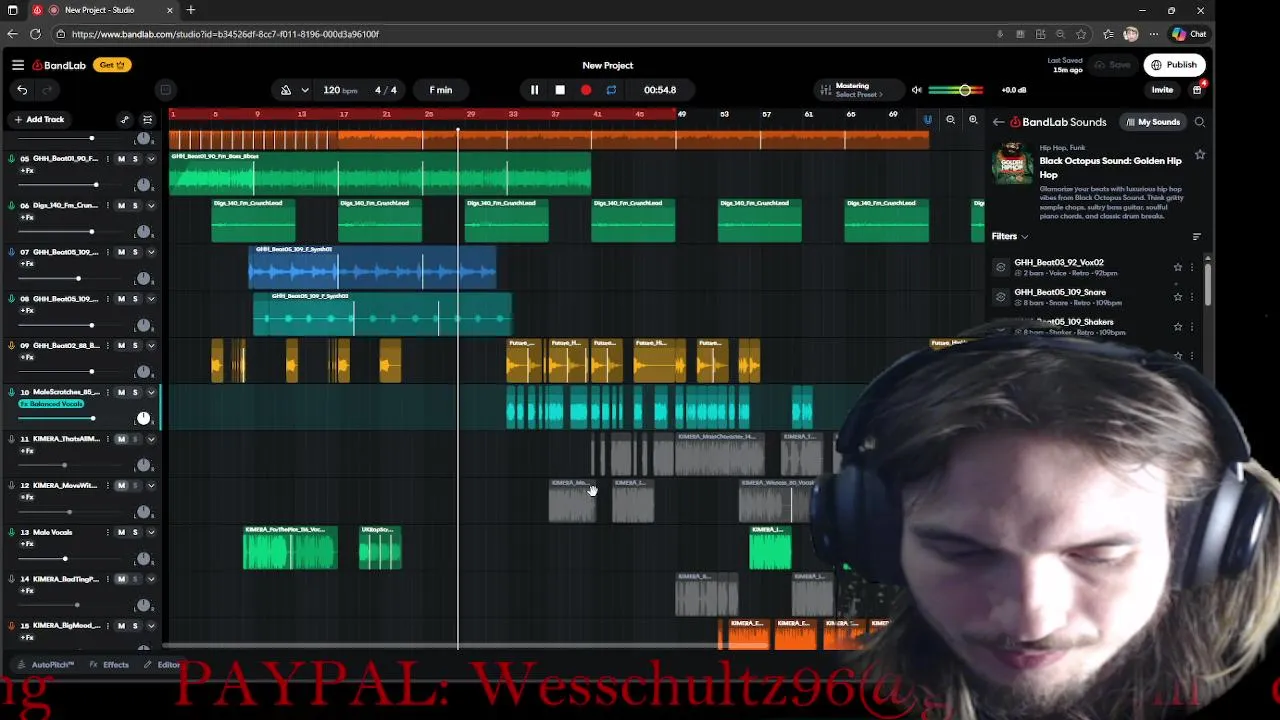
Task: Preview GHH_Beat05_109_Snare sample
Action: [1000, 297]
